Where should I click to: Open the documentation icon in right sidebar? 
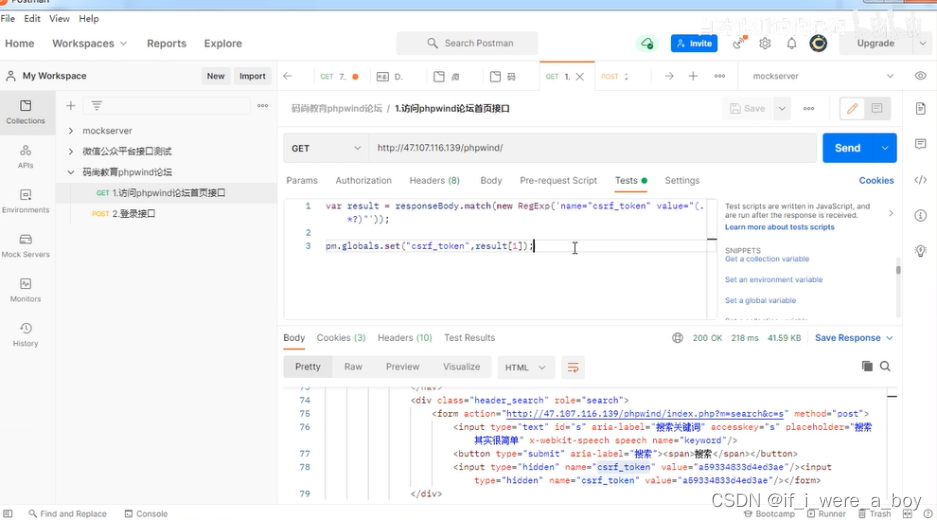coord(920,108)
